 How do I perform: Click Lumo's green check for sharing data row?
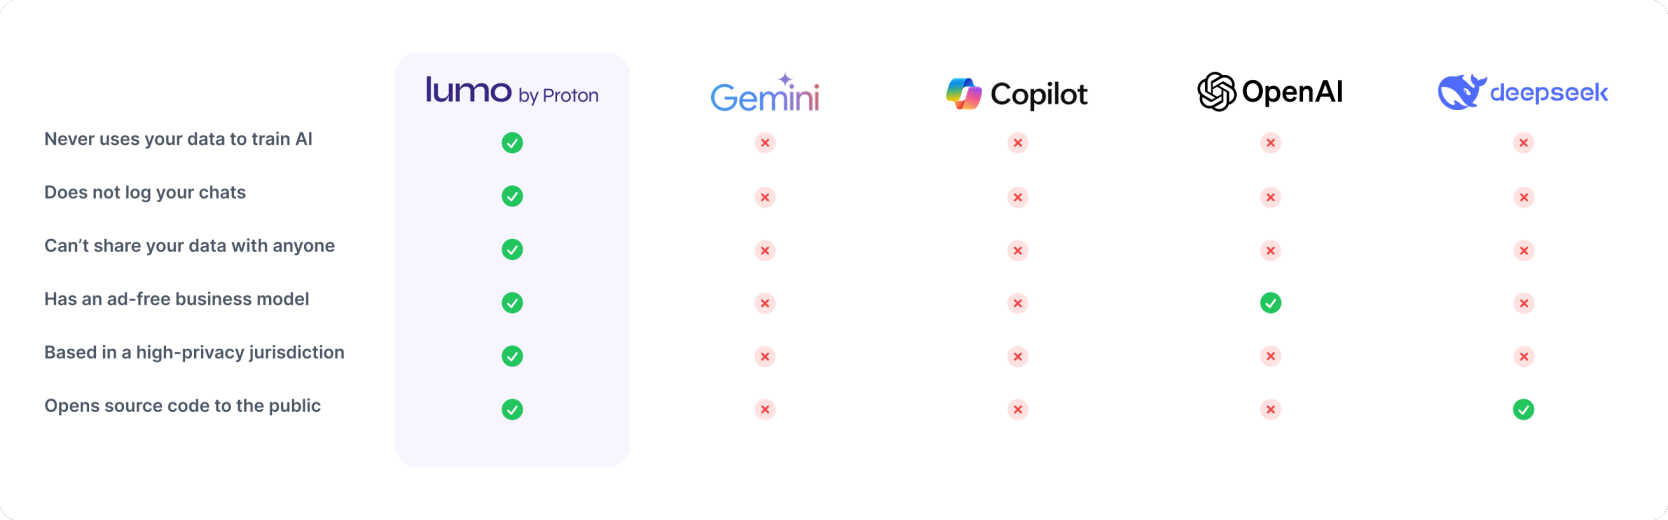coord(512,249)
